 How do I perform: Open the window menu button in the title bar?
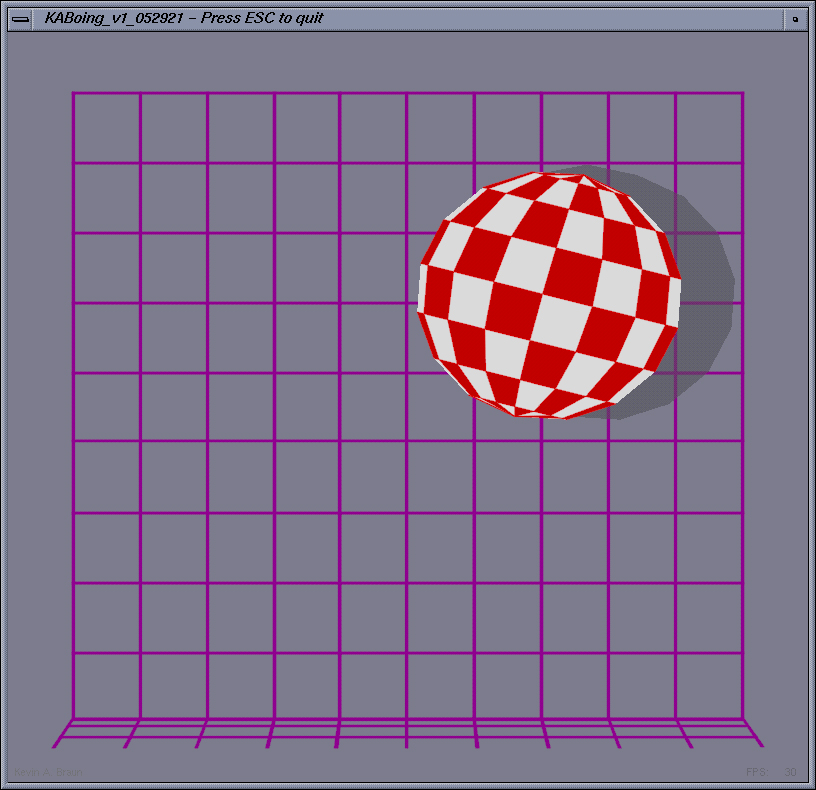(x=20, y=19)
